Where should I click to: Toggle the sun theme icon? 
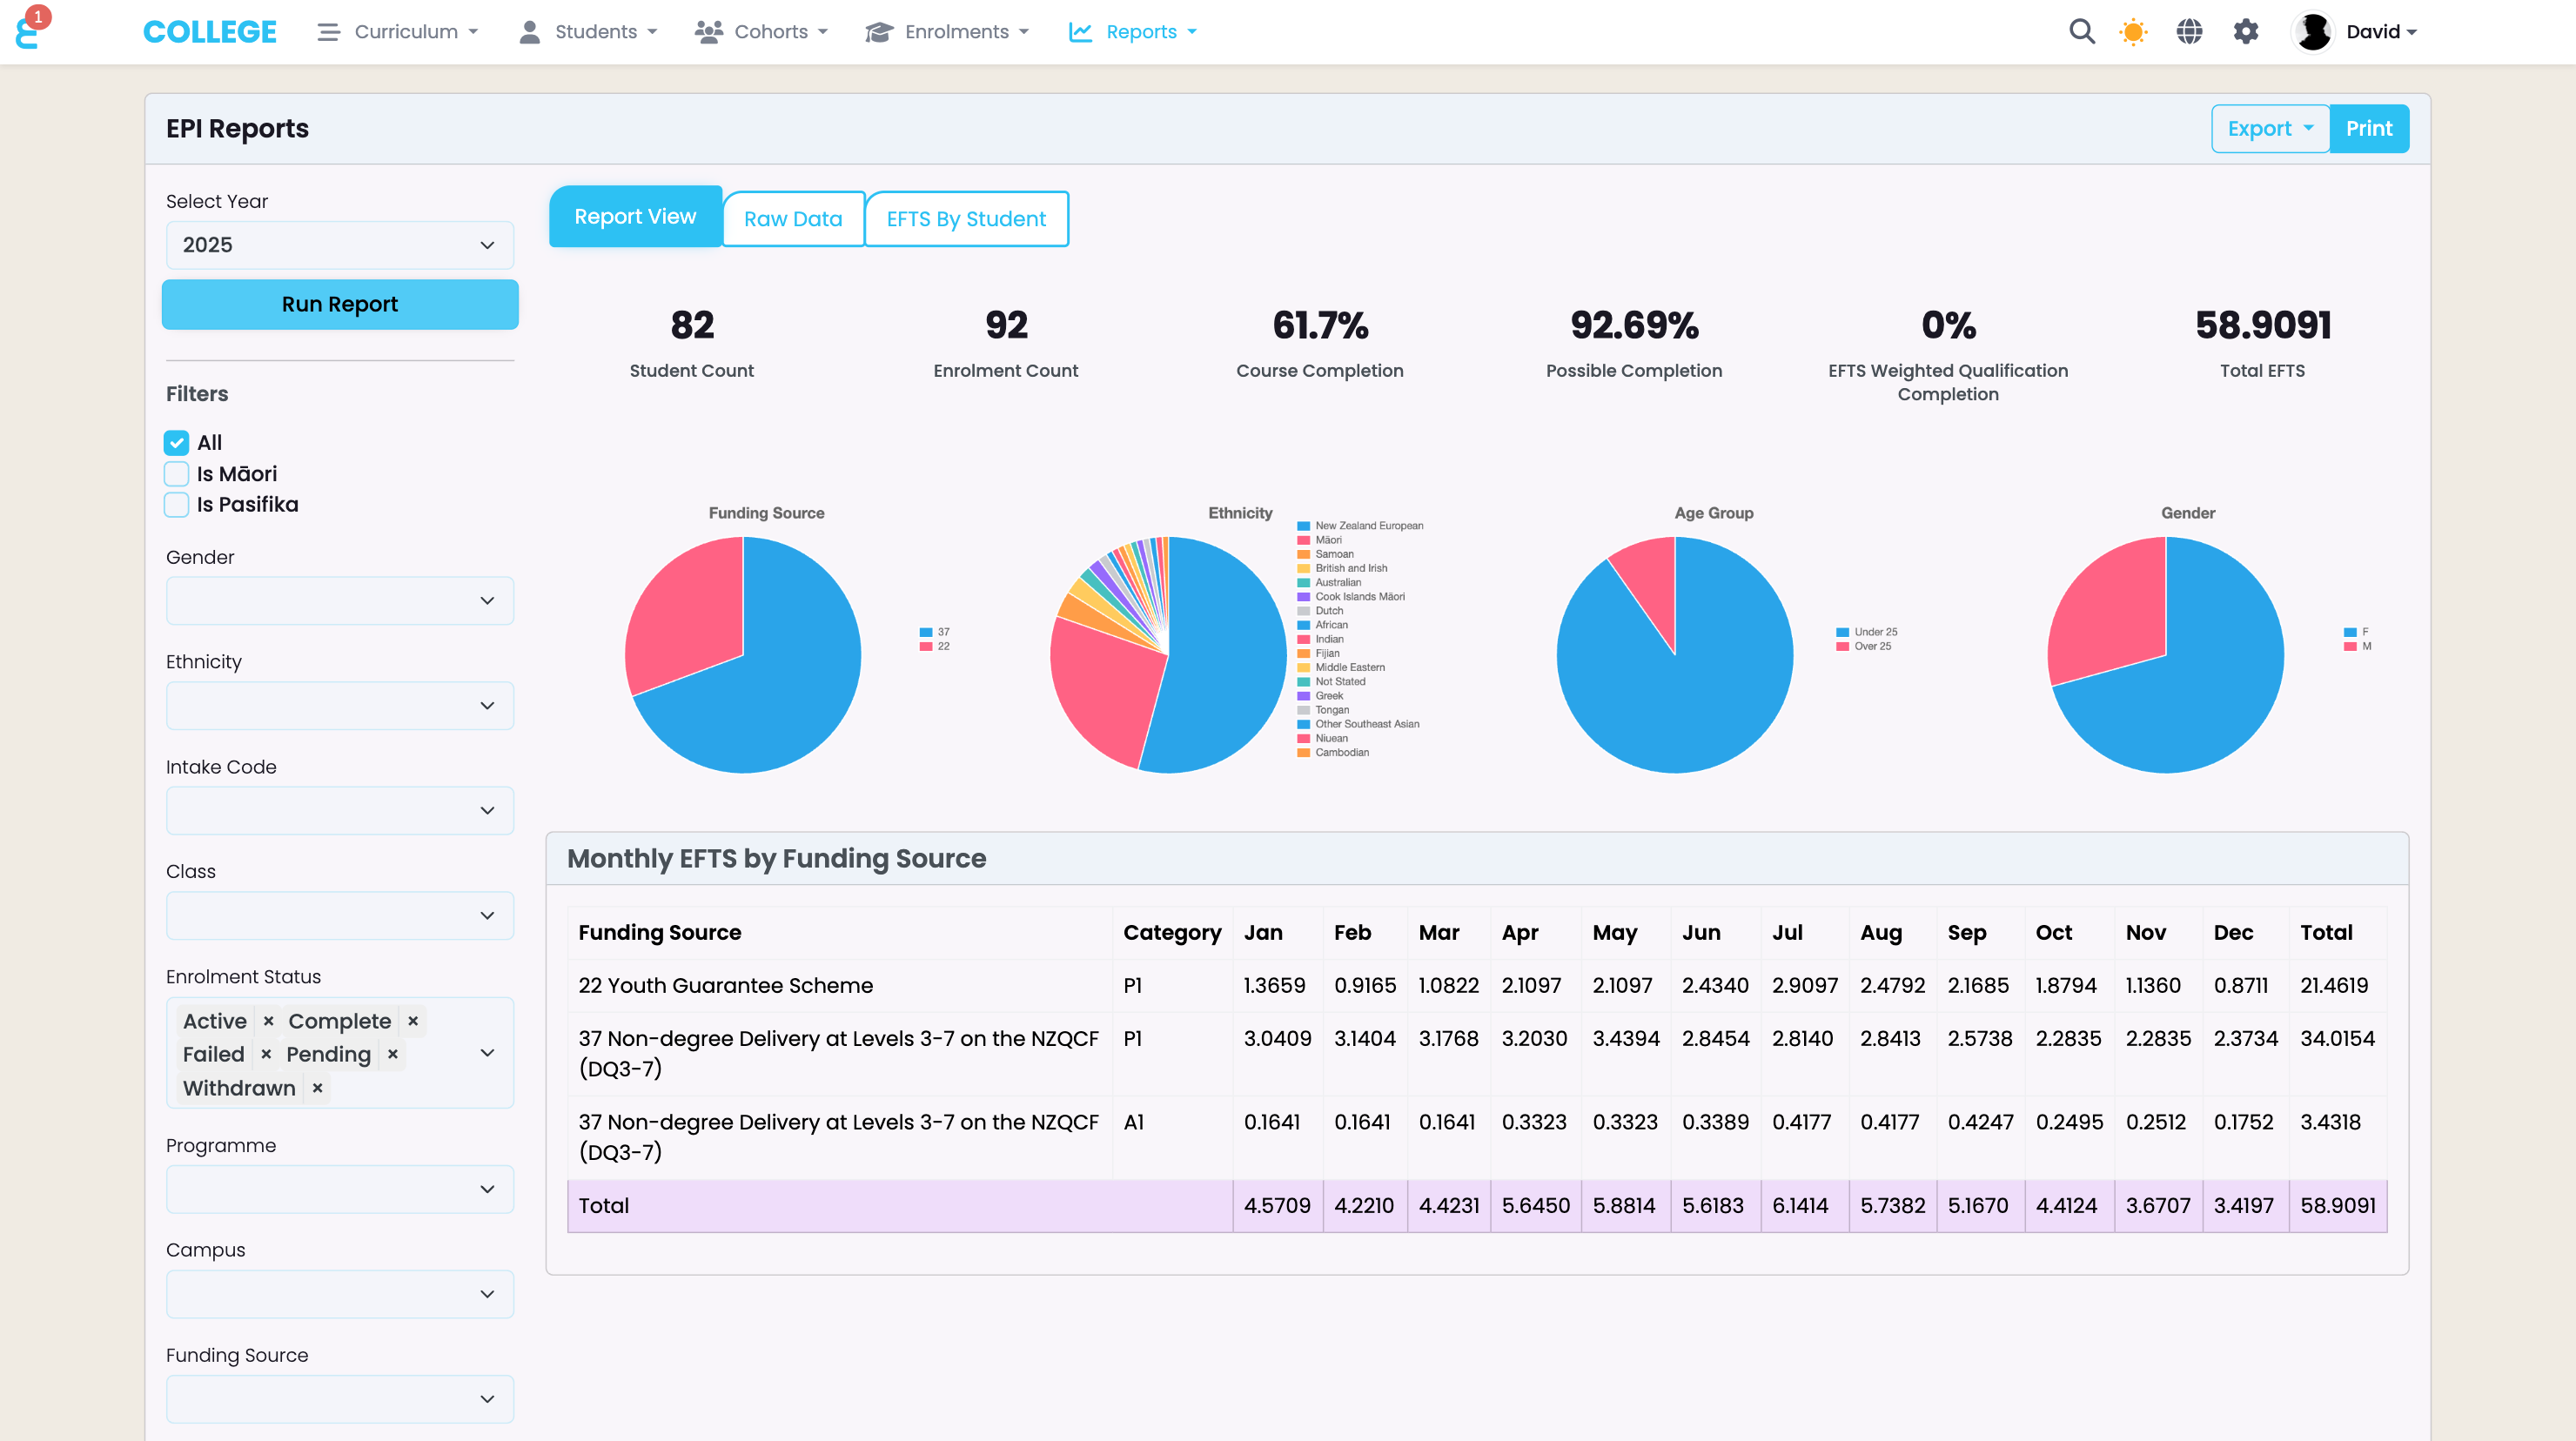pyautogui.click(x=2133, y=32)
